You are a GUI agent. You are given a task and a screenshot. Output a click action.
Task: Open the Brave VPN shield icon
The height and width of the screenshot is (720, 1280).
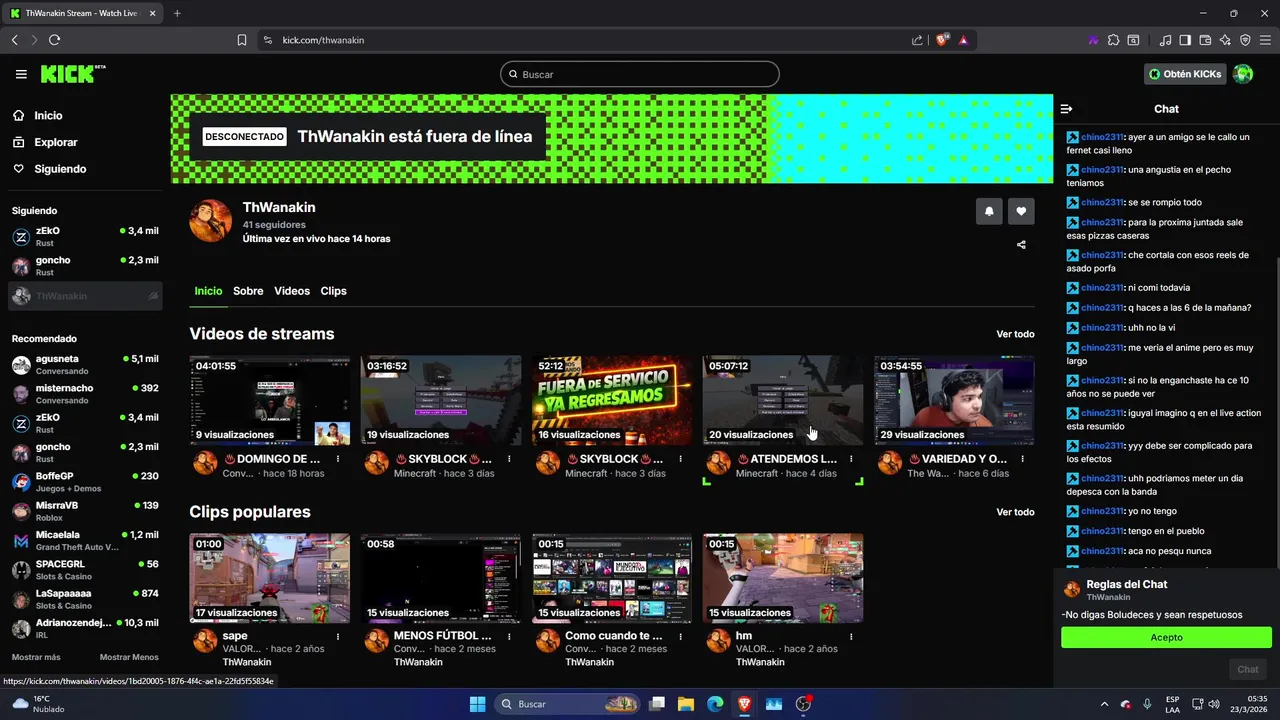click(x=1245, y=40)
